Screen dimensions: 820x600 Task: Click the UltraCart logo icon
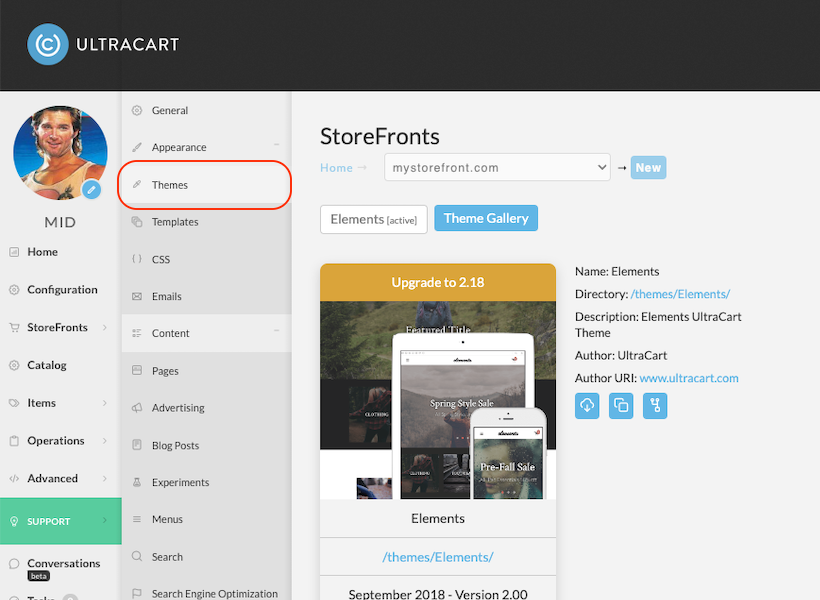point(48,44)
